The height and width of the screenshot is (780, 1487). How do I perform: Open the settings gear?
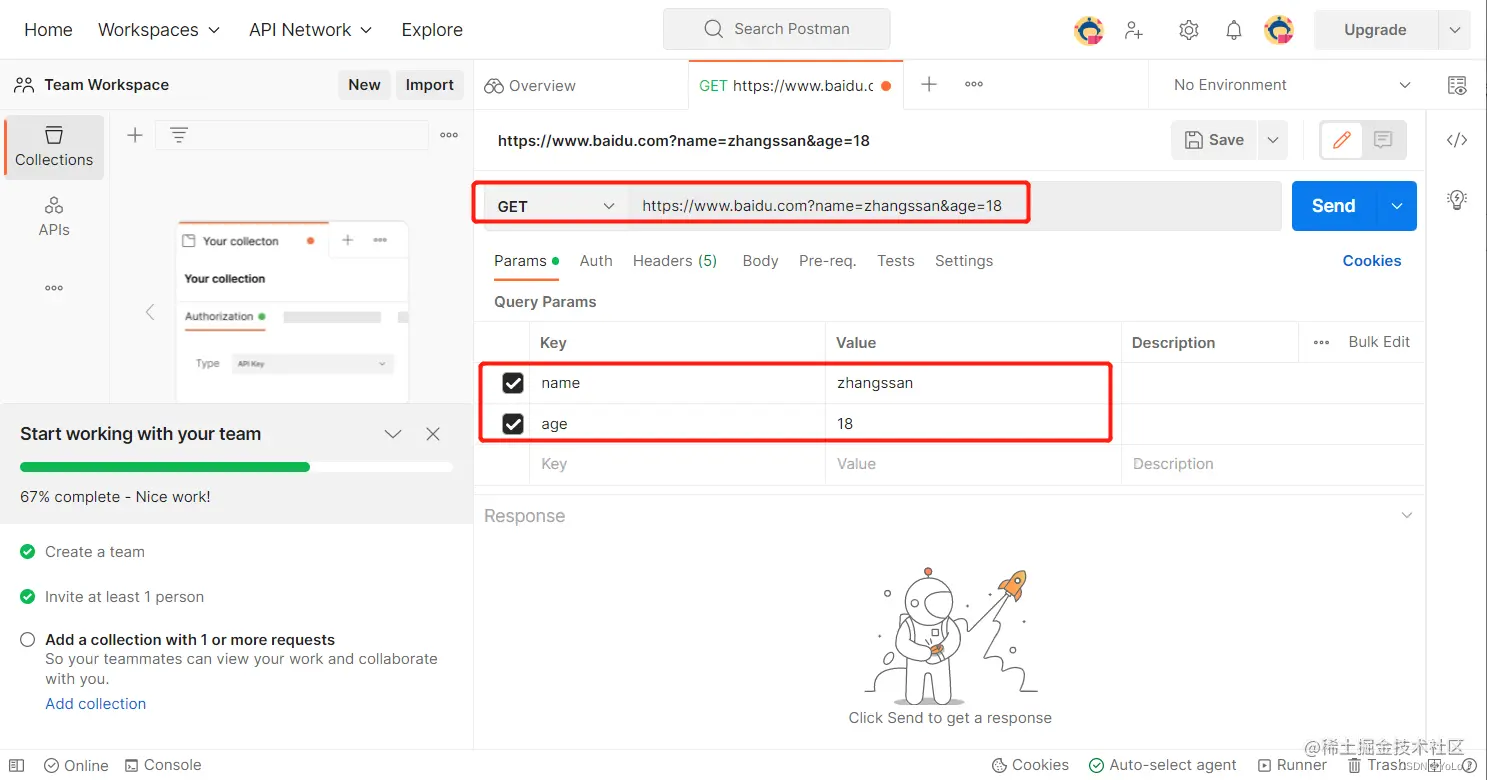[x=1188, y=30]
